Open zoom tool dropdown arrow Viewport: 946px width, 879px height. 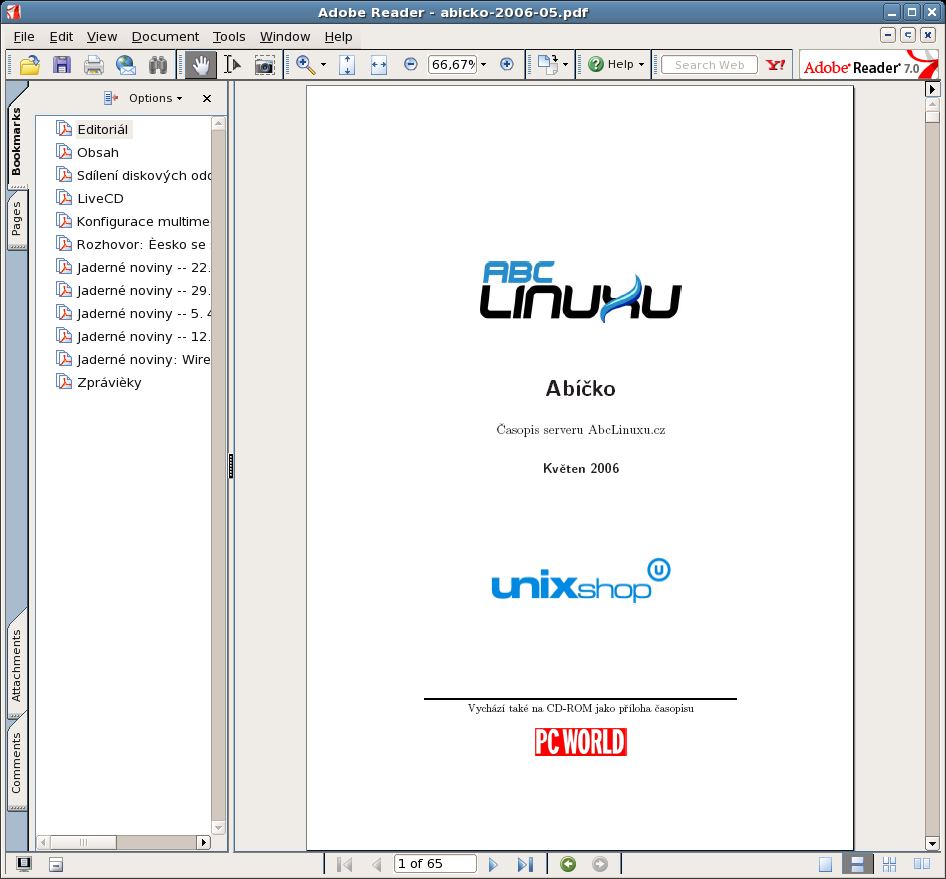(323, 65)
